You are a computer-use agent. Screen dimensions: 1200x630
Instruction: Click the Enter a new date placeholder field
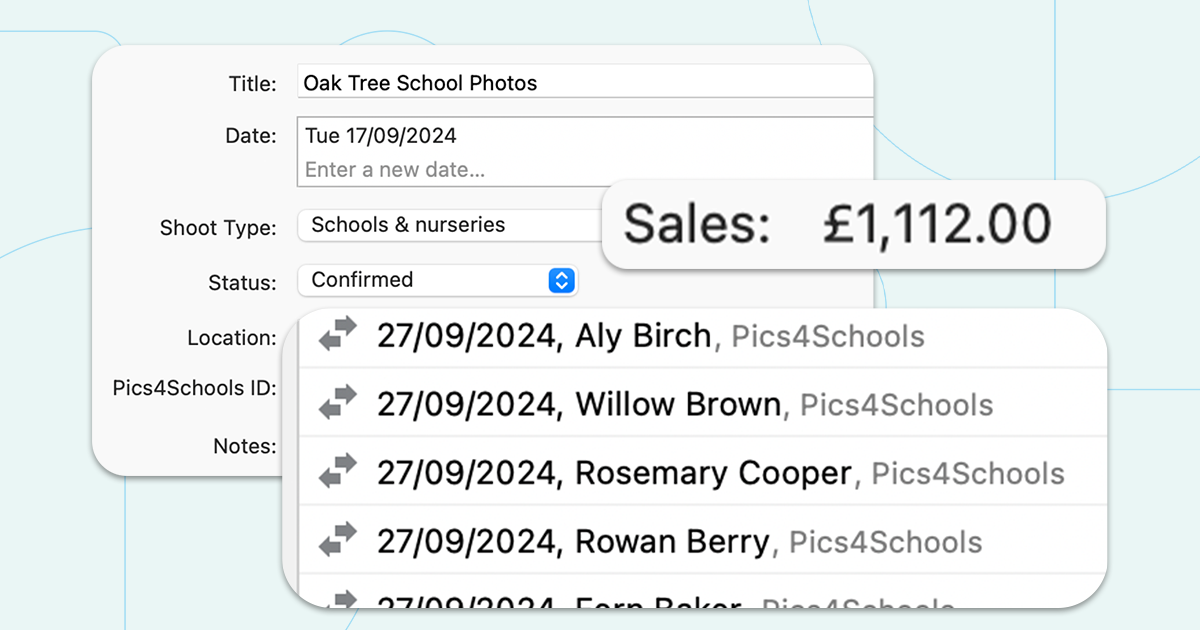pos(395,169)
